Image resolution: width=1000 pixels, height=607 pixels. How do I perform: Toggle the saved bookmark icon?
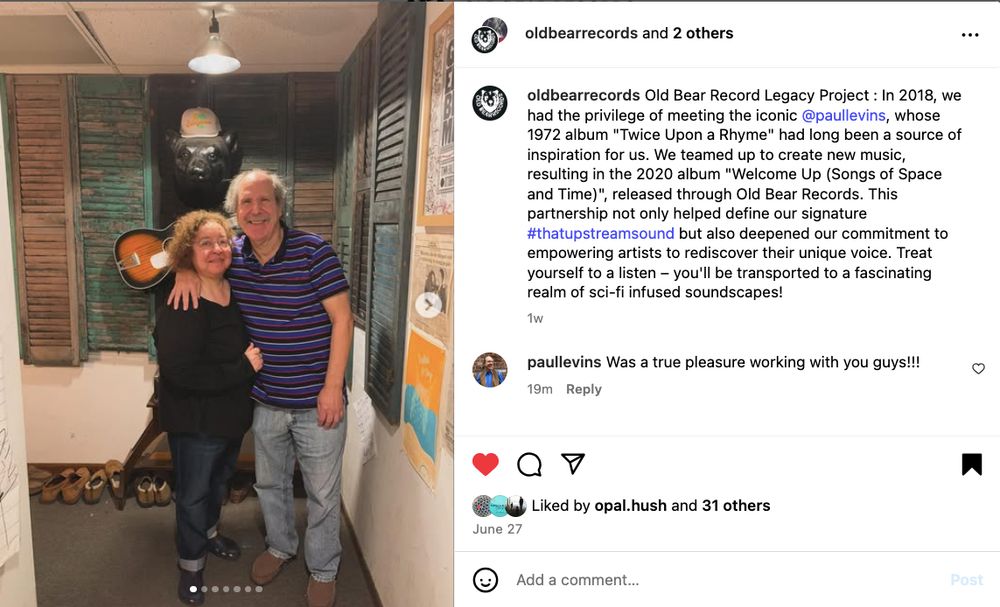(972, 464)
